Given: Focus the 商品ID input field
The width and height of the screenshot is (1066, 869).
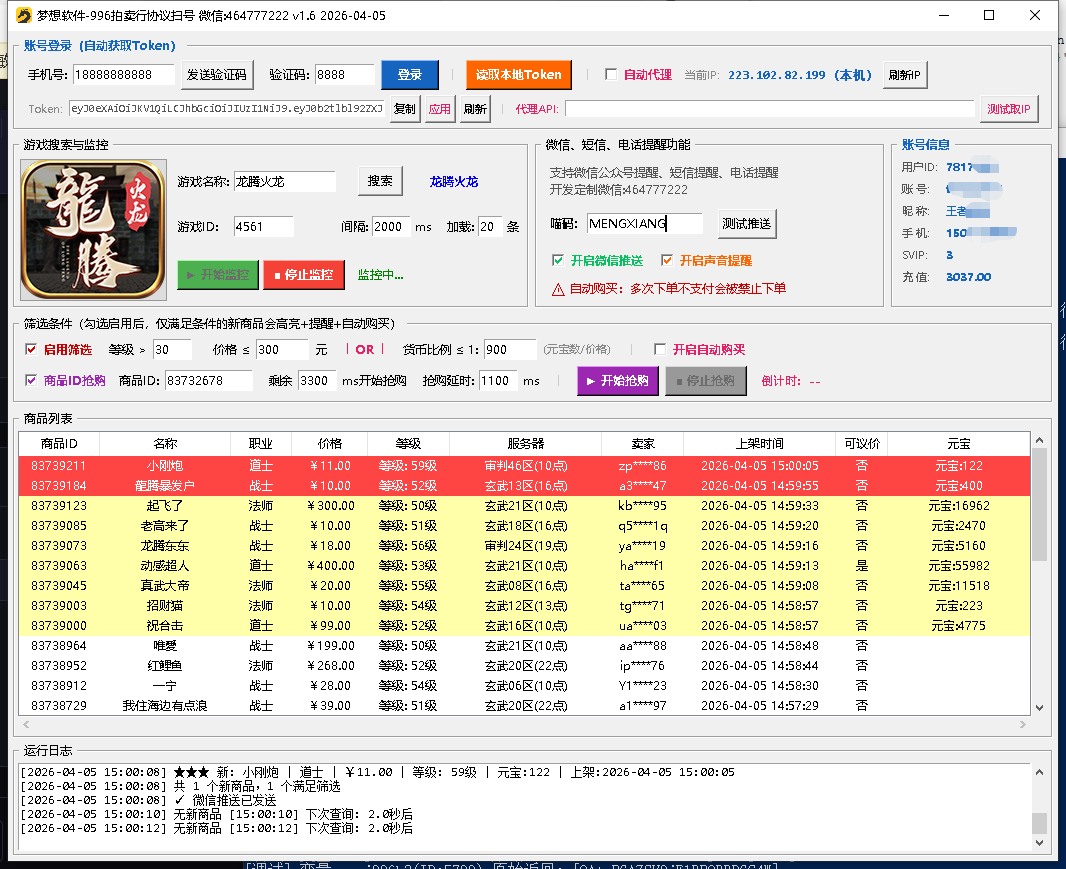Looking at the screenshot, I should (209, 381).
